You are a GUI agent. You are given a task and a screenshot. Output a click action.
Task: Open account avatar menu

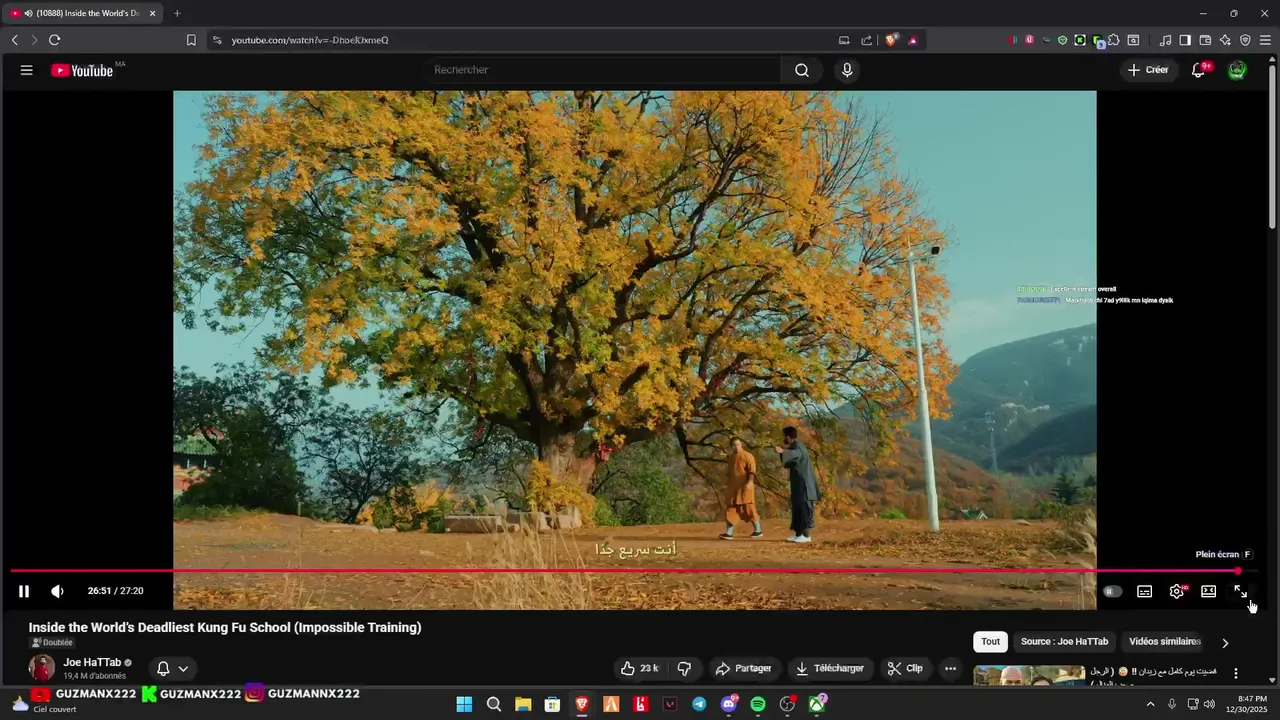(1237, 70)
